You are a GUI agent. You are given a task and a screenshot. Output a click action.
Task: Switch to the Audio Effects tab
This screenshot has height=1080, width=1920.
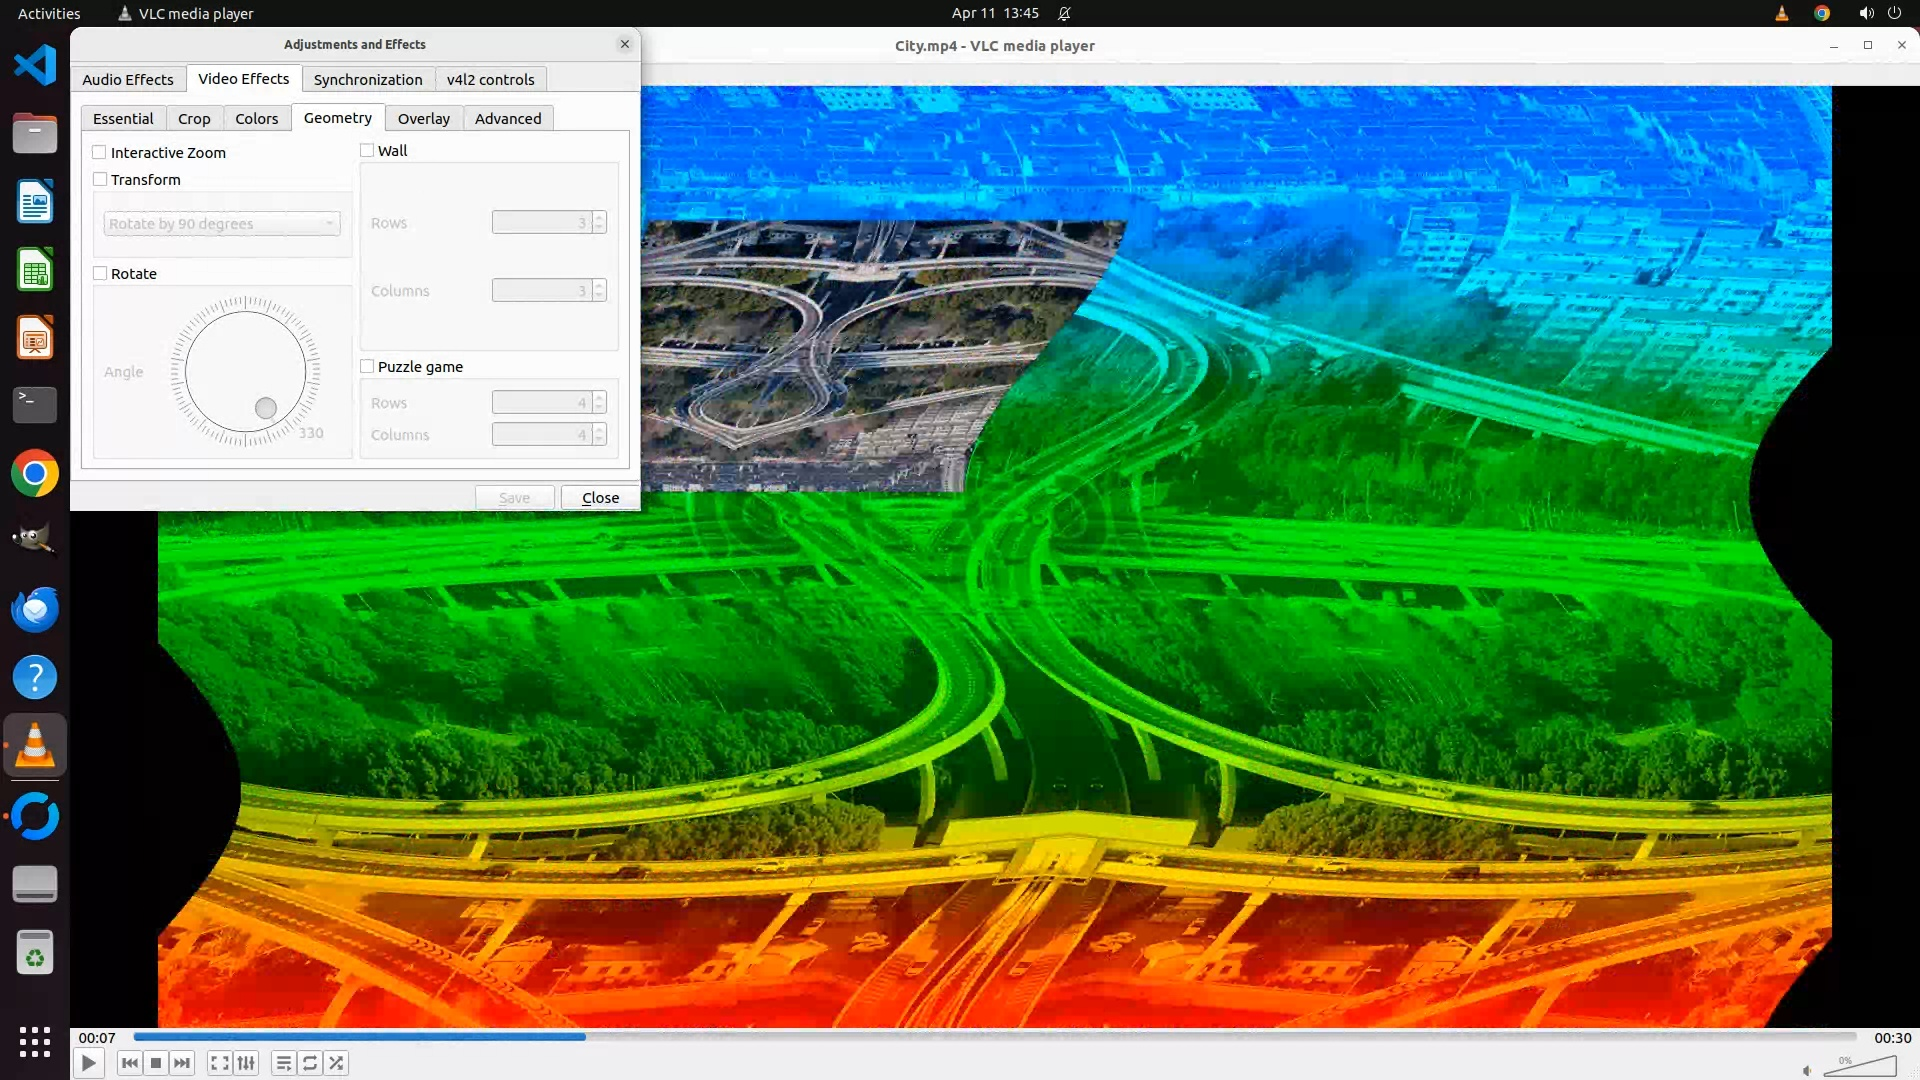click(128, 79)
